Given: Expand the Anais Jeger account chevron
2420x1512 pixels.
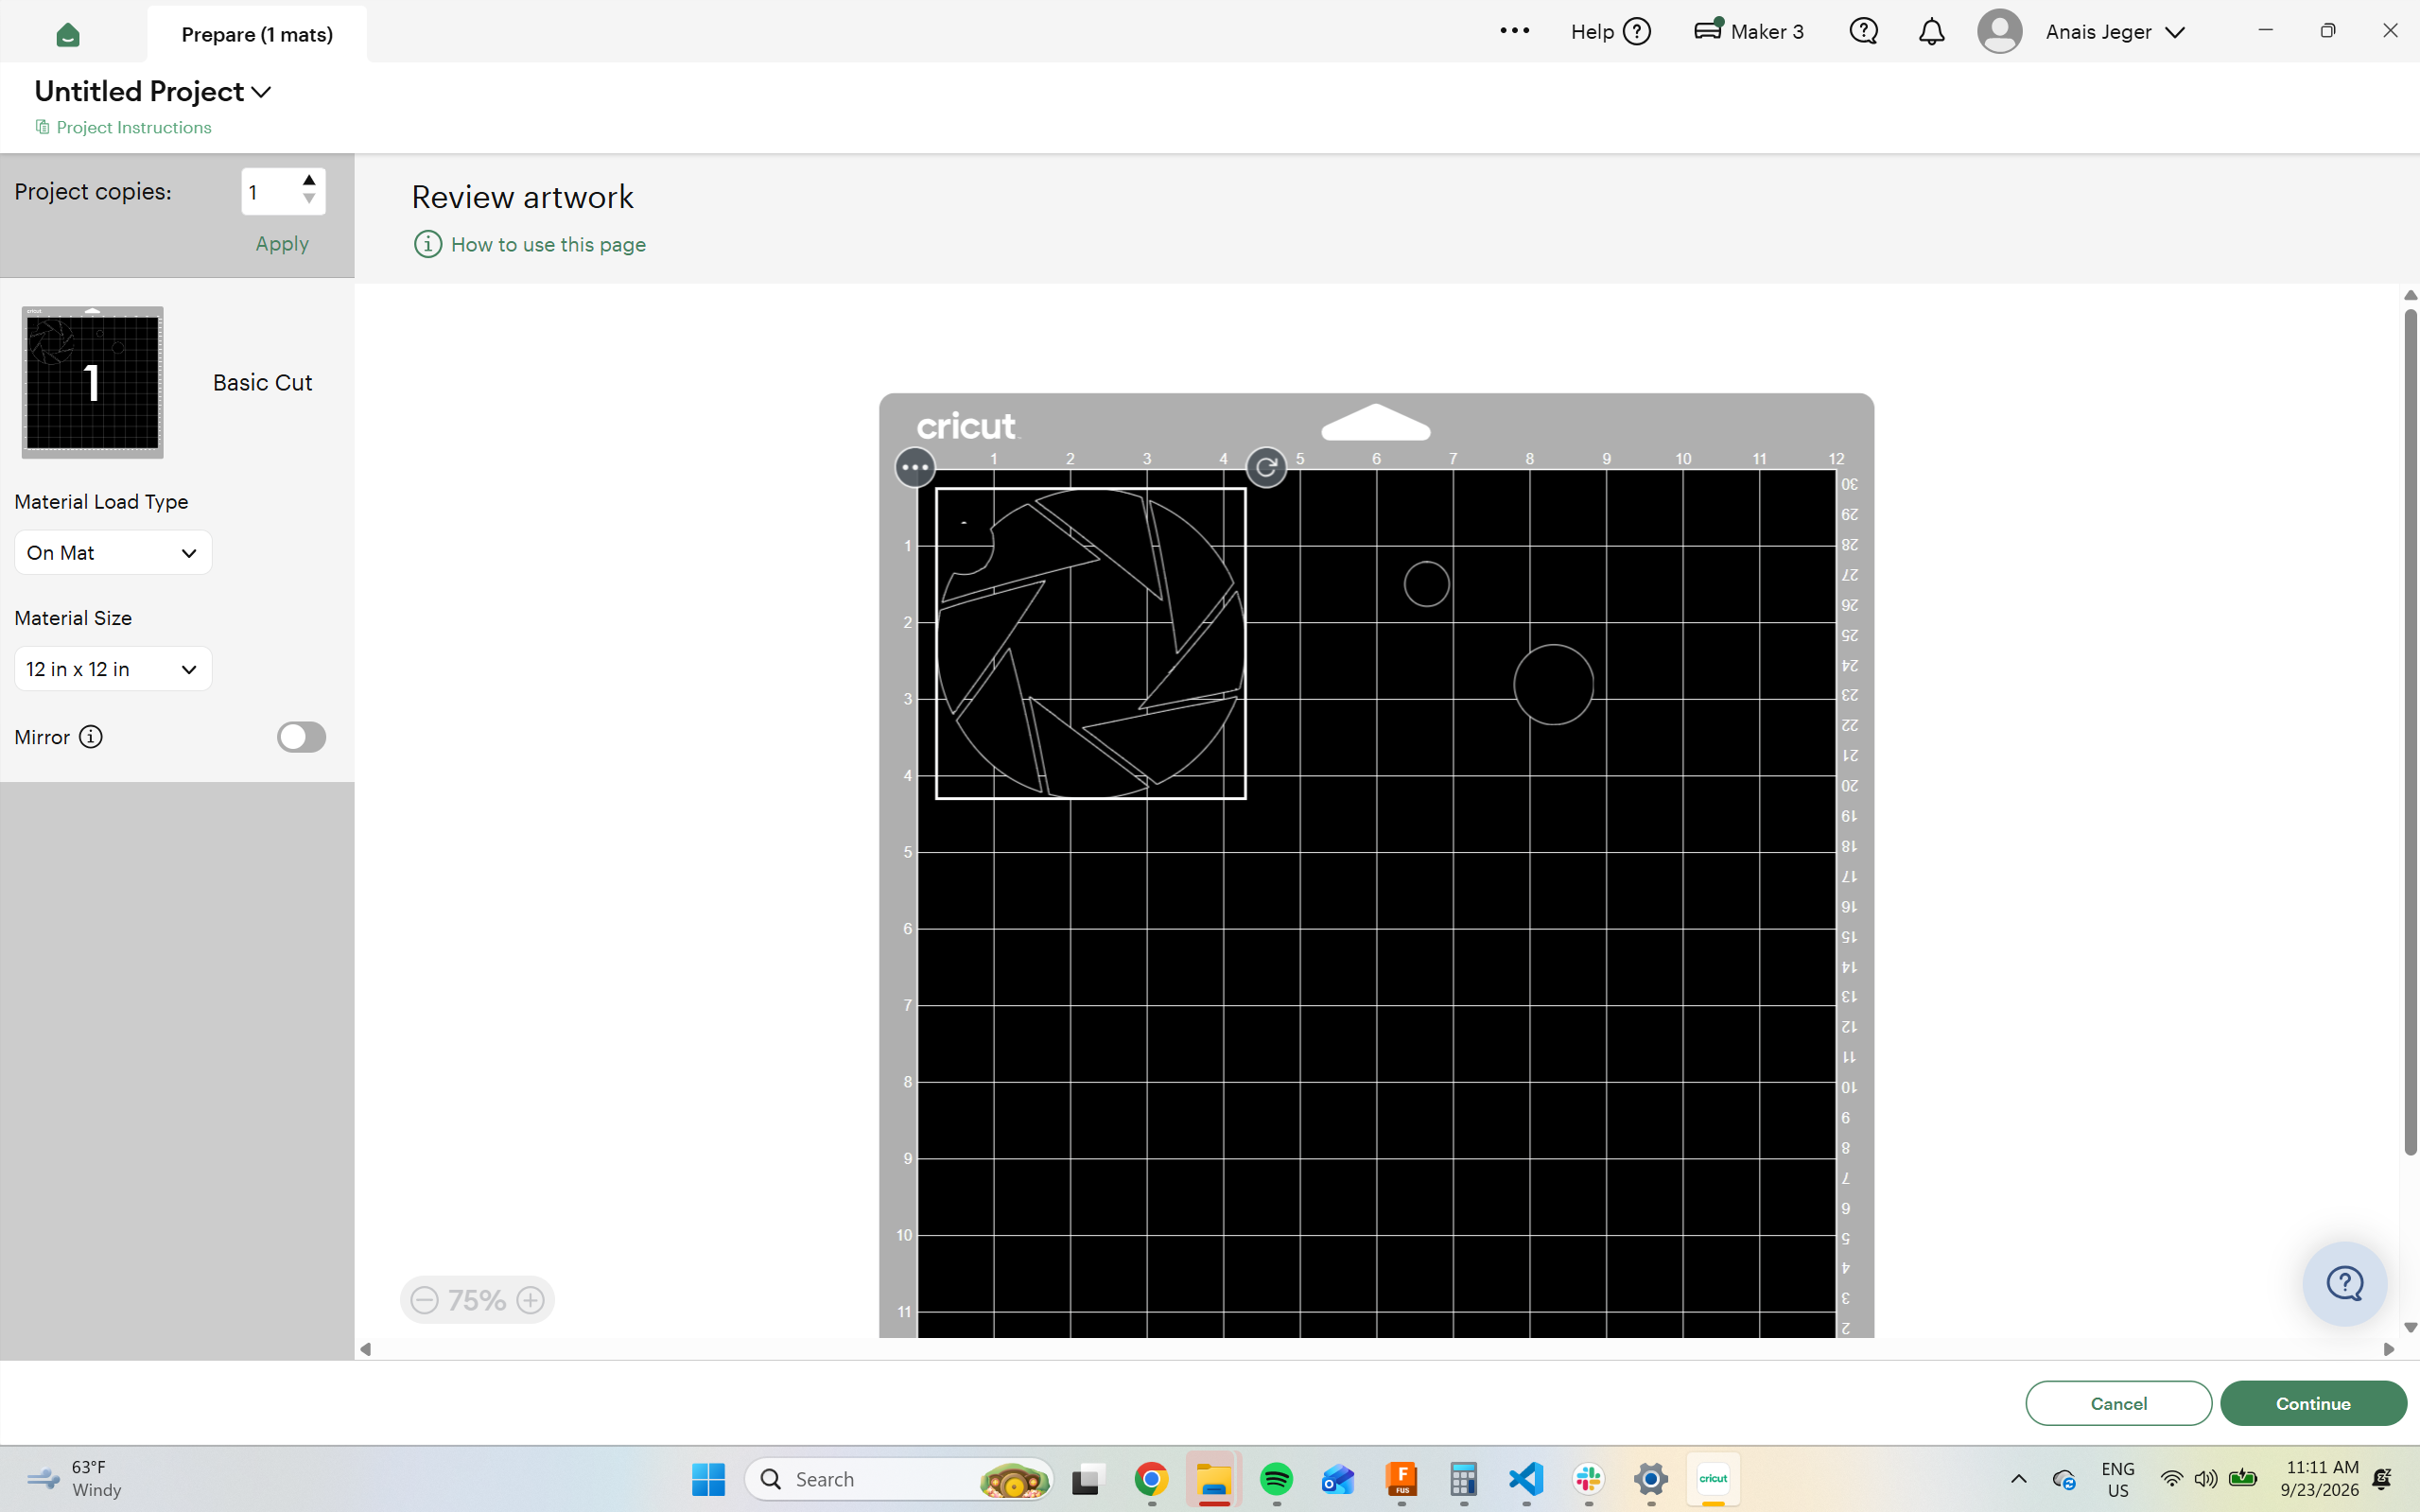Looking at the screenshot, I should click(2174, 33).
